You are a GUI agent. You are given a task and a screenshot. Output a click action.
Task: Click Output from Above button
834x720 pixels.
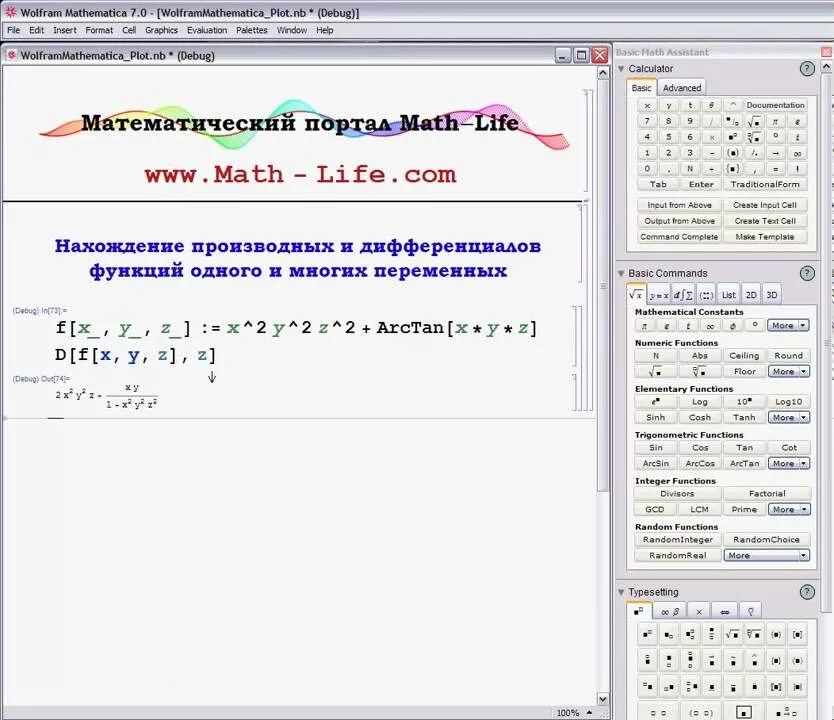tap(679, 221)
